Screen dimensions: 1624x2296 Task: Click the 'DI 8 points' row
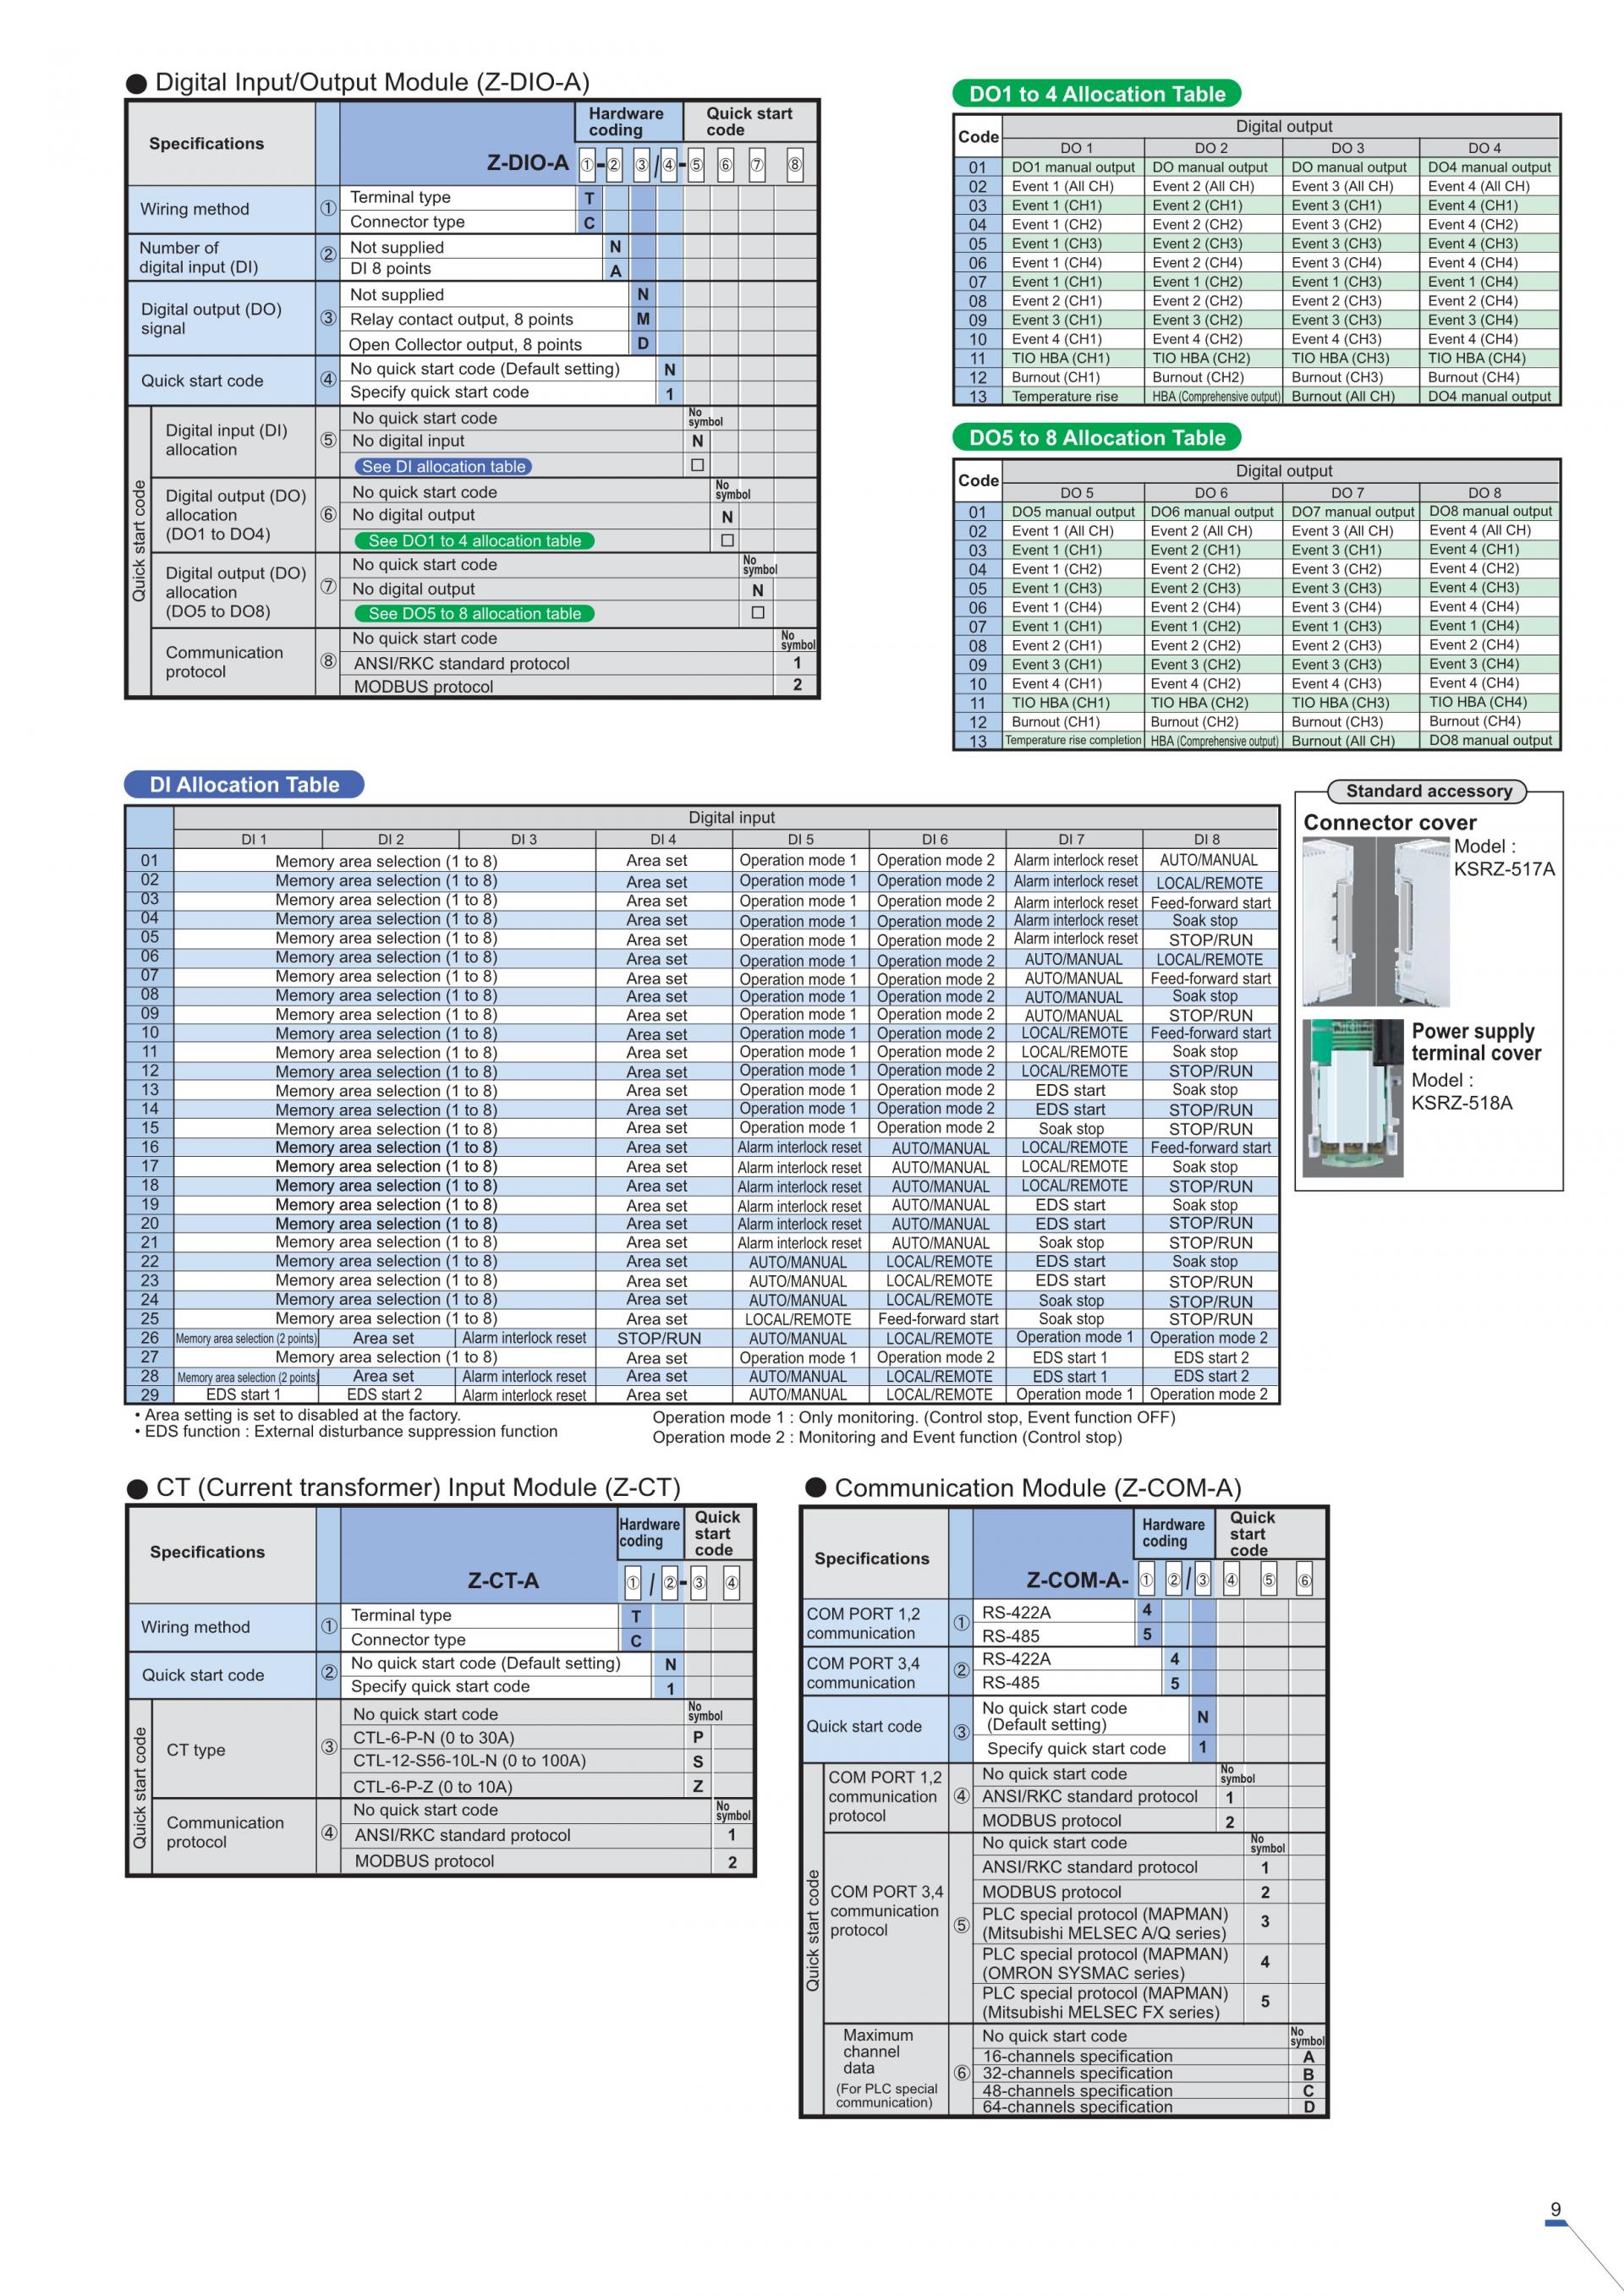click(x=390, y=268)
